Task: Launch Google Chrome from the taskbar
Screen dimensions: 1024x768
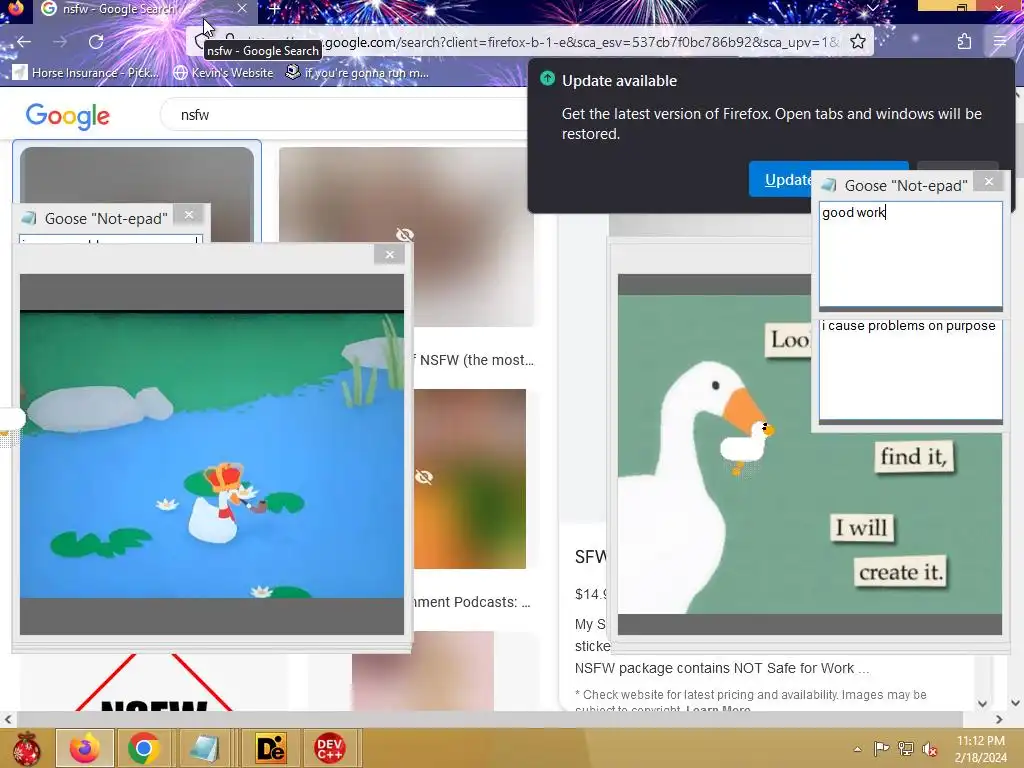Action: tap(144, 748)
